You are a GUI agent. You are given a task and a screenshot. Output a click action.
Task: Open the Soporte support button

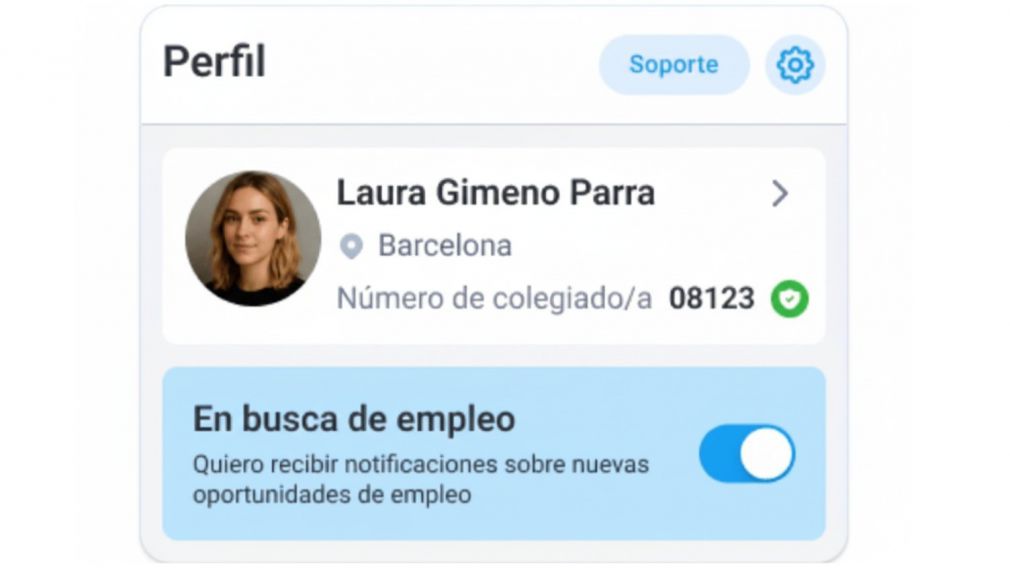(674, 64)
